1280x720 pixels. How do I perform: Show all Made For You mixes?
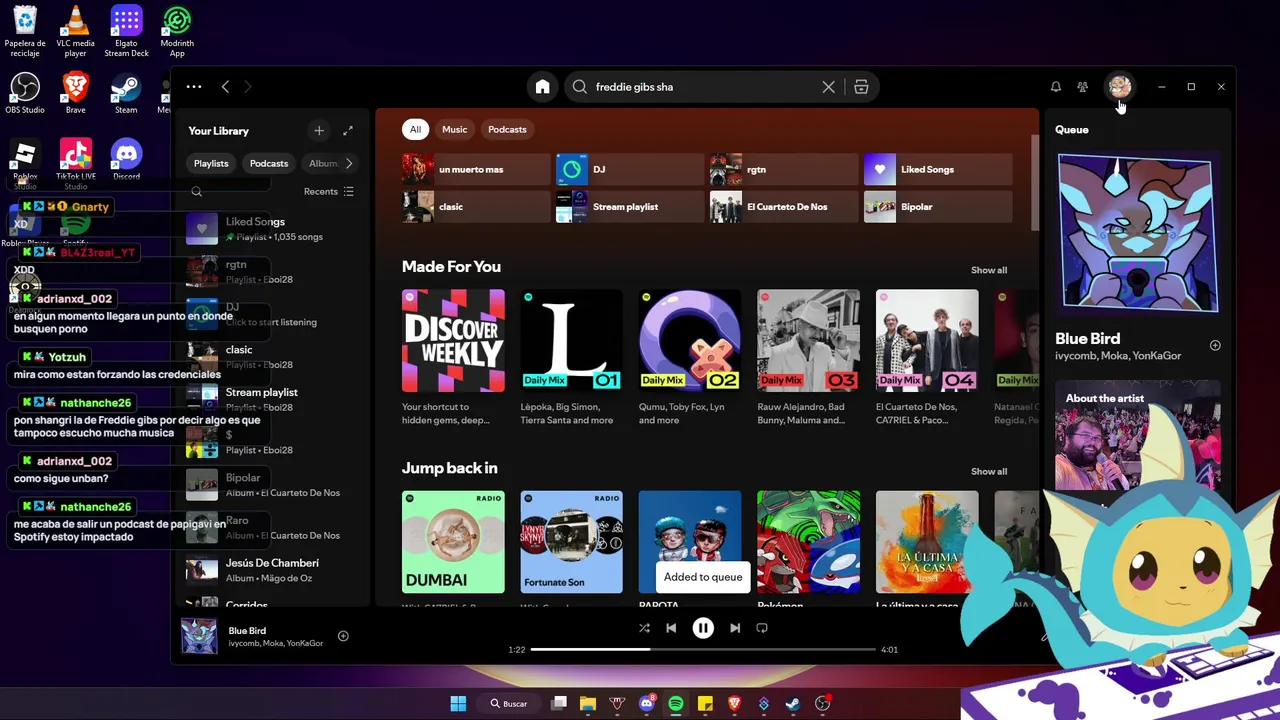click(989, 270)
